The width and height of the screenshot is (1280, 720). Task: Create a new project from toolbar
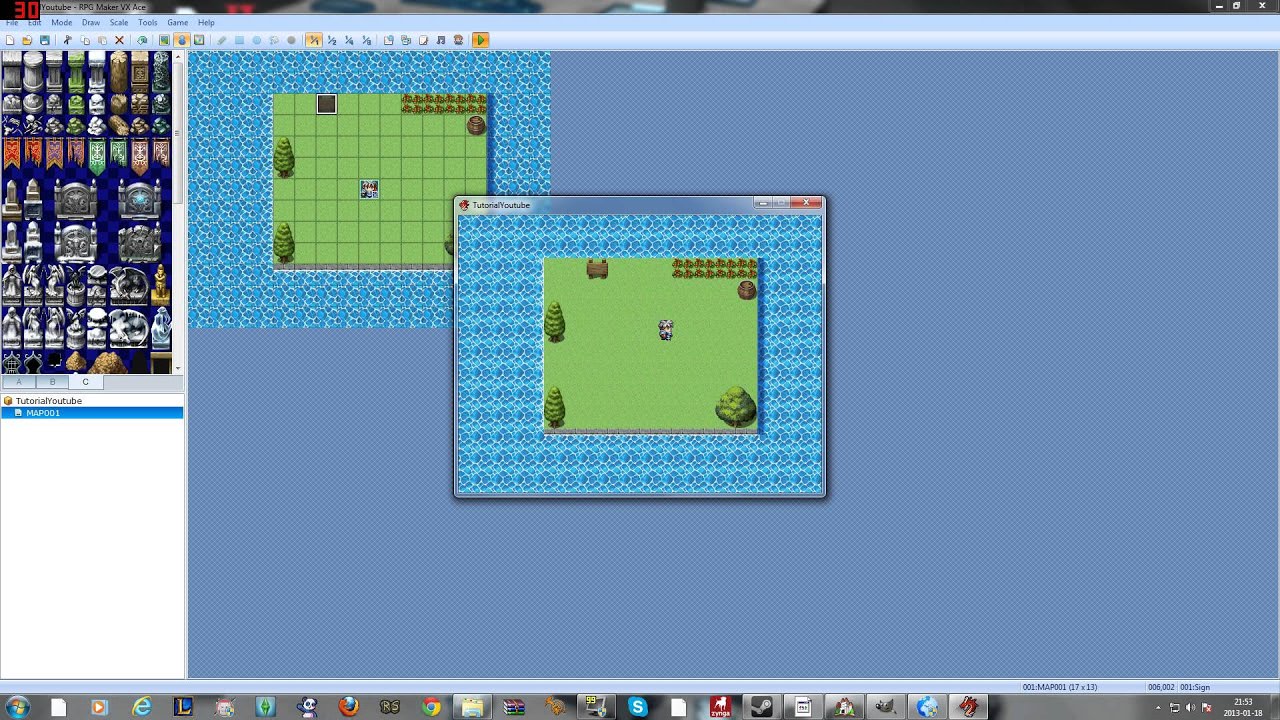9,40
